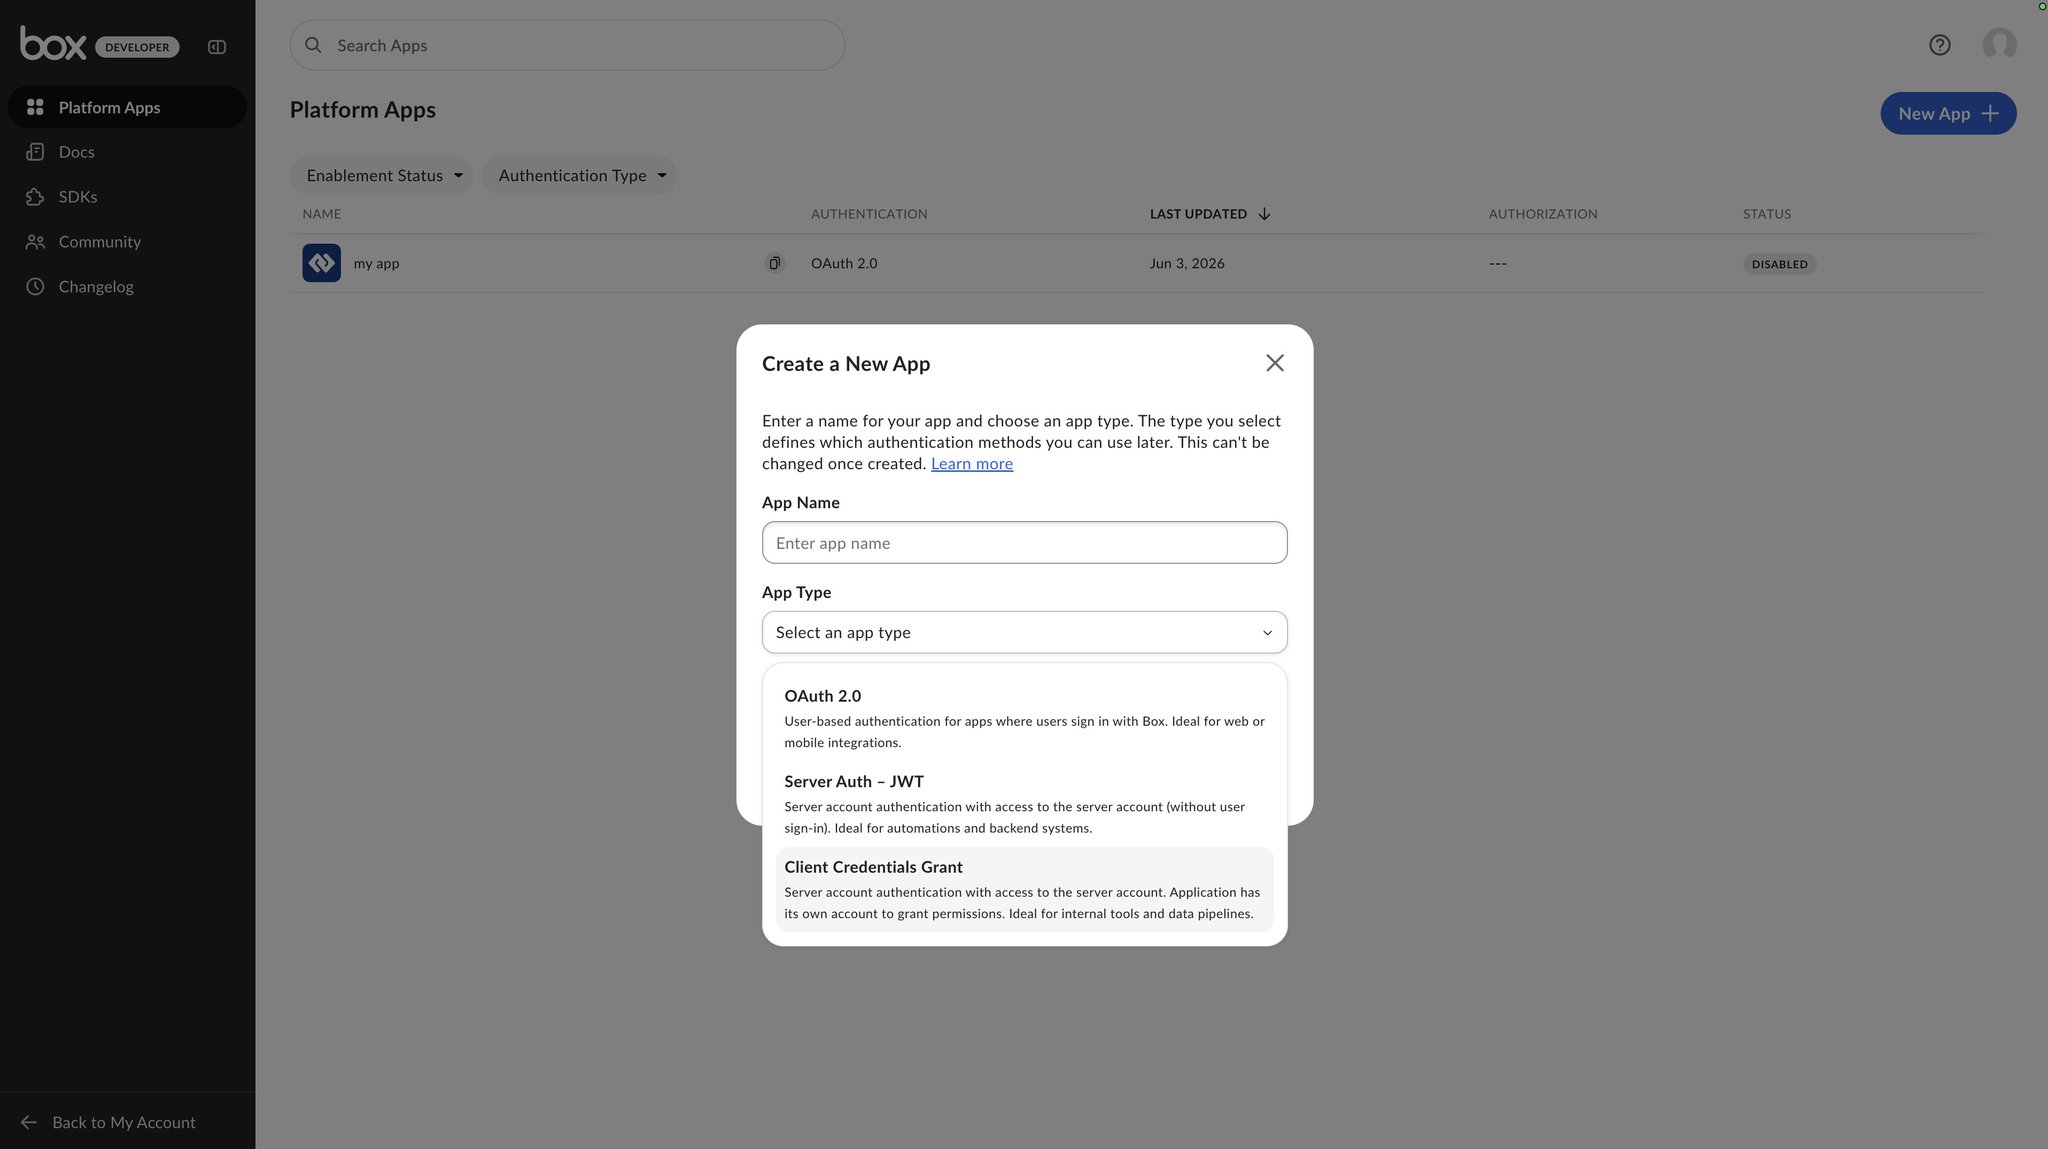Click the Last Updated sort arrow
The width and height of the screenshot is (2048, 1149).
pyautogui.click(x=1264, y=214)
